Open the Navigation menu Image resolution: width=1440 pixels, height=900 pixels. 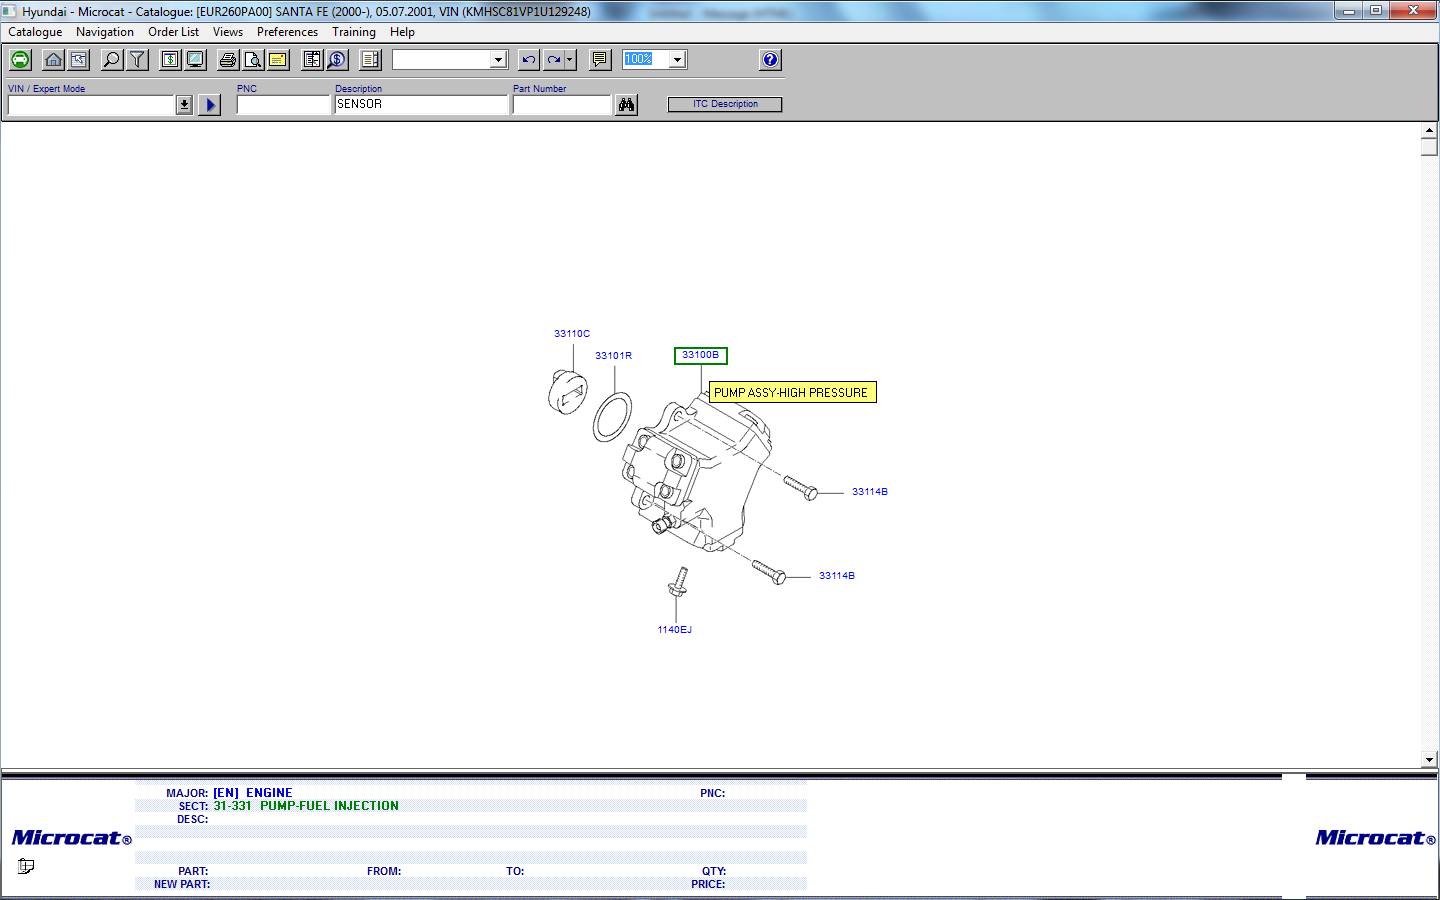(x=105, y=32)
